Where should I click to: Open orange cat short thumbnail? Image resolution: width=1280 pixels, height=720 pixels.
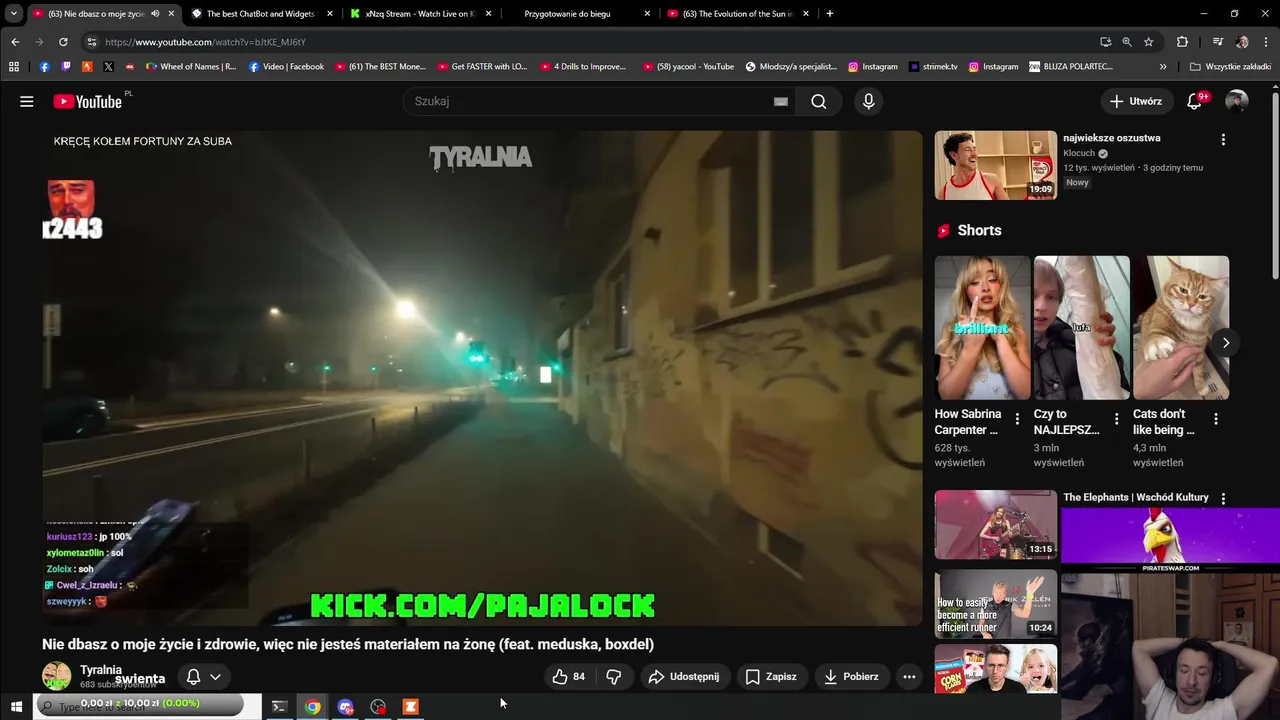point(1181,327)
